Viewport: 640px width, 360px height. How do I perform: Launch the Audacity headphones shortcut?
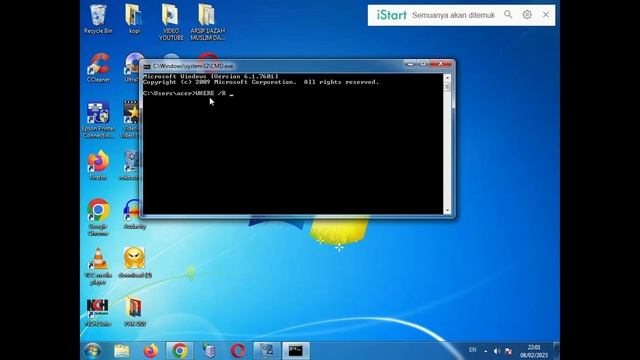point(134,214)
